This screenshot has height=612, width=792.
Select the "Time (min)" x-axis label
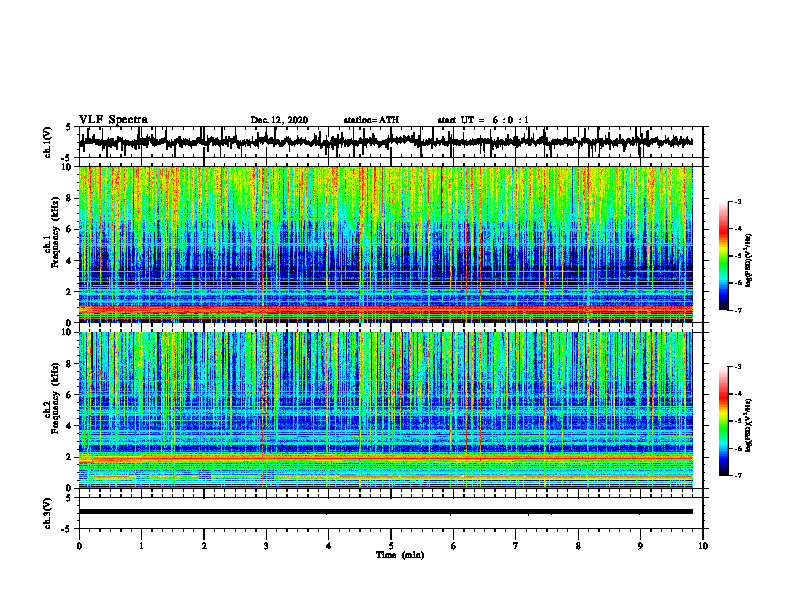click(x=400, y=555)
